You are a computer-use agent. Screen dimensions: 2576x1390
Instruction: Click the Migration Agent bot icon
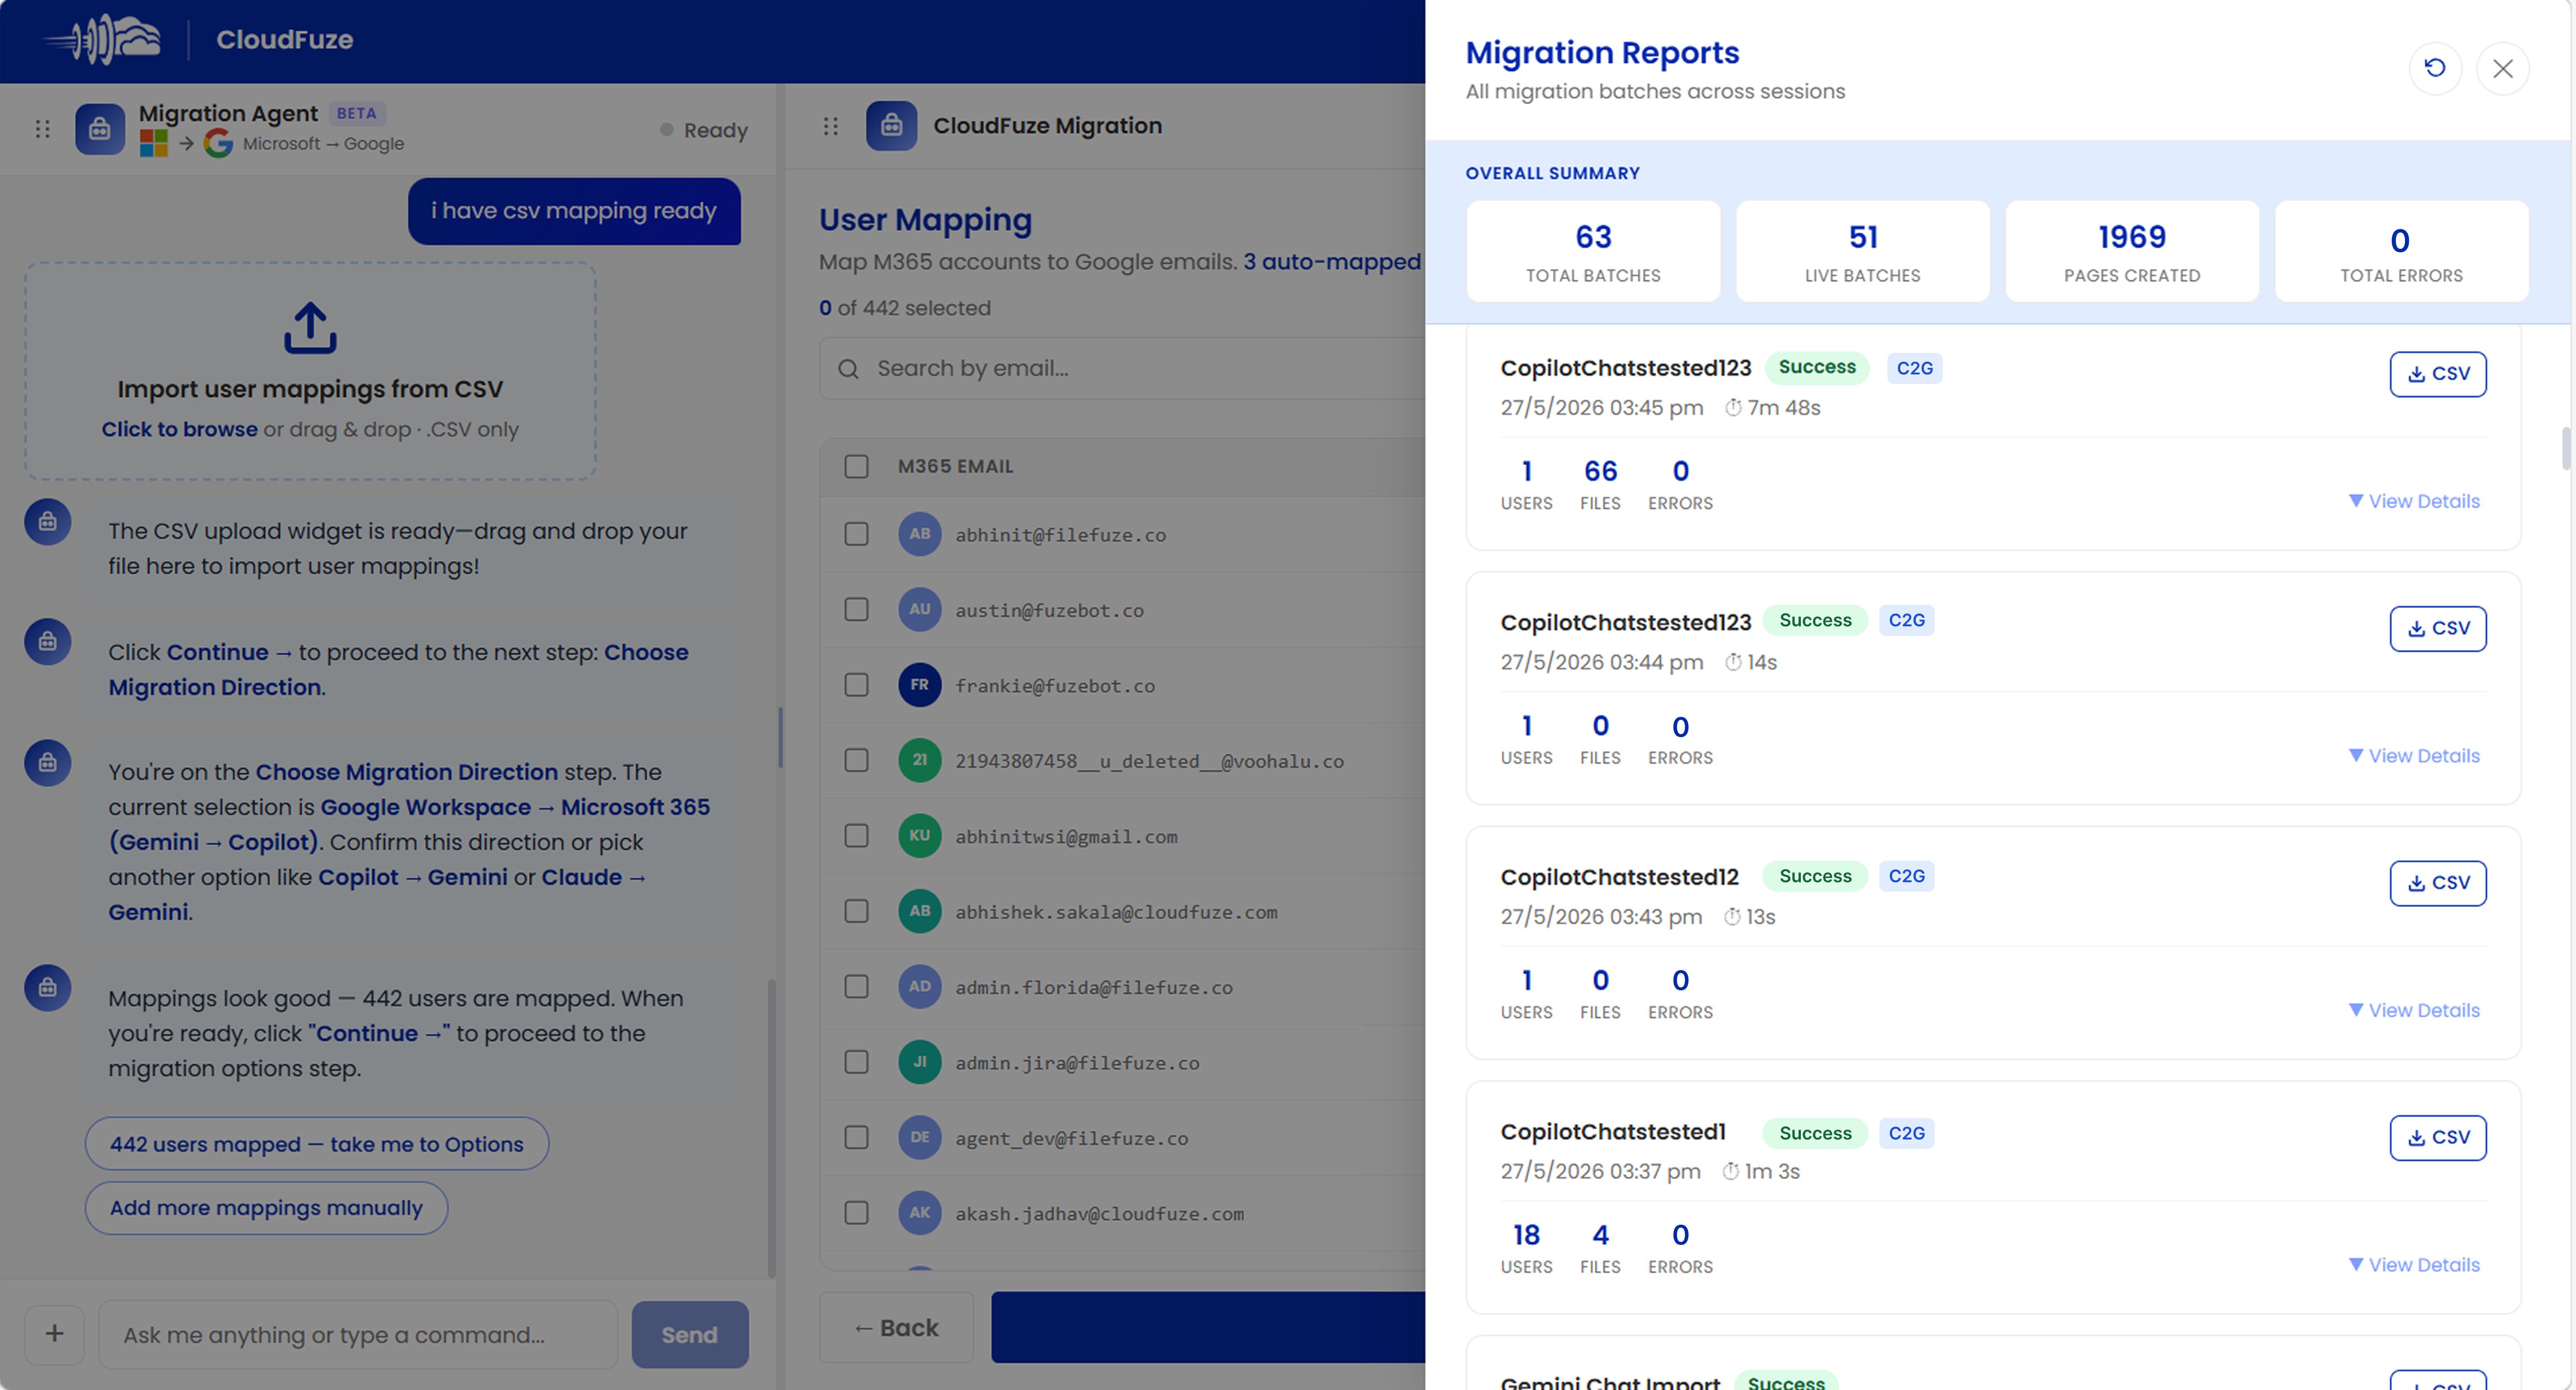point(100,128)
